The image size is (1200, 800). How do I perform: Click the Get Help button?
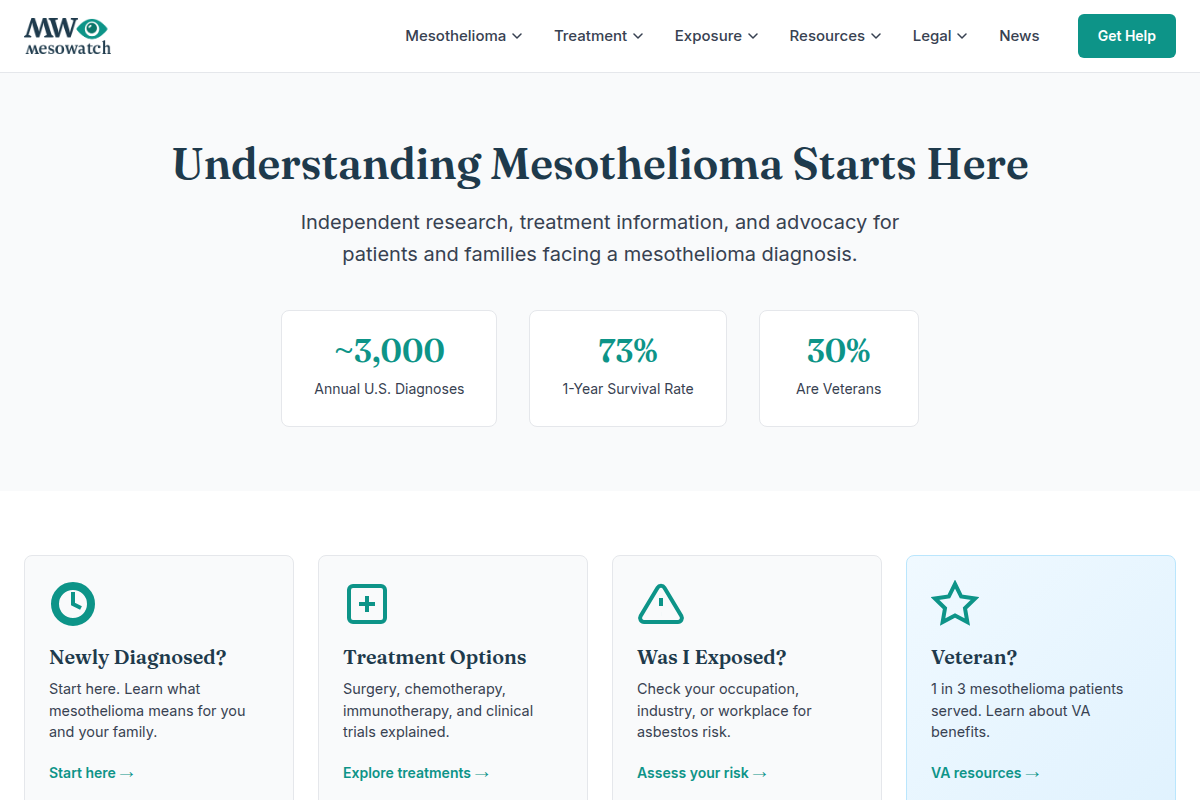1126,35
